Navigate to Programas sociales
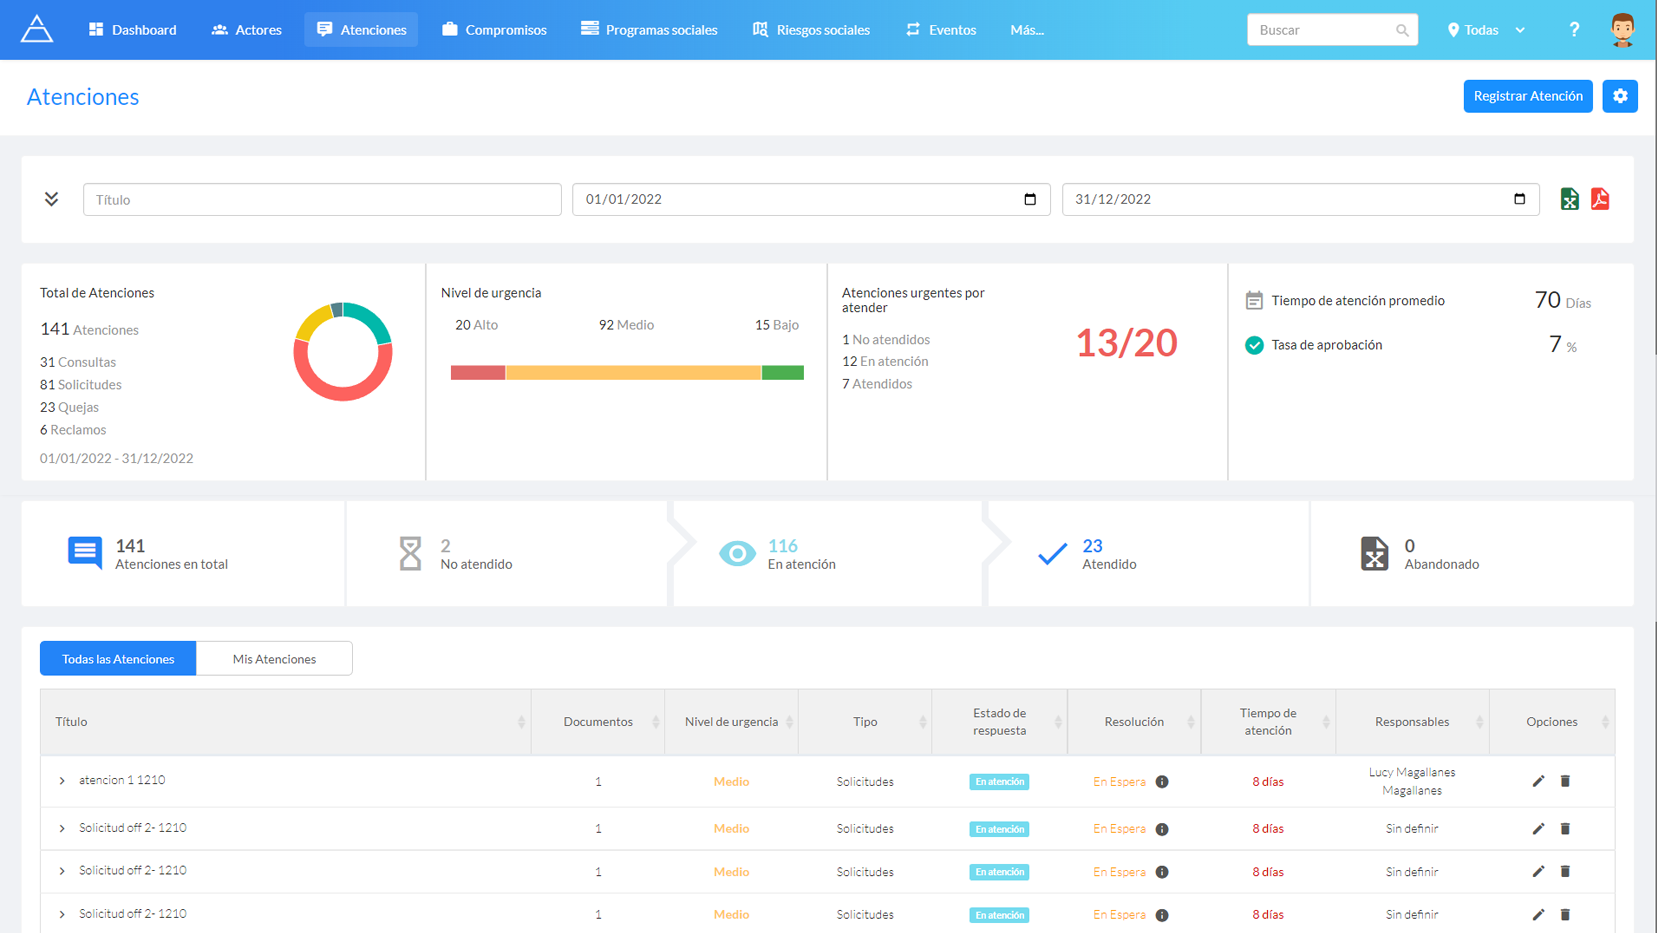 [x=649, y=30]
